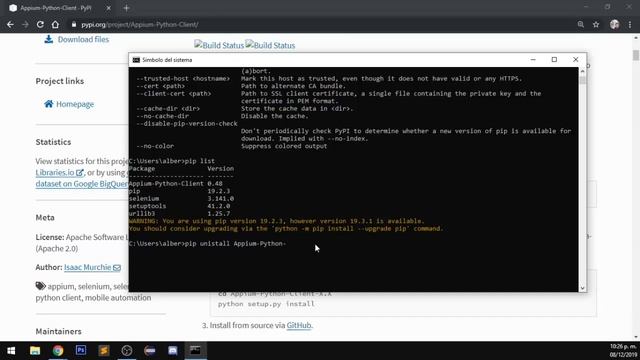The width and height of the screenshot is (640, 360).
Task: Click the house icon next to Homepage
Action: tap(49, 104)
